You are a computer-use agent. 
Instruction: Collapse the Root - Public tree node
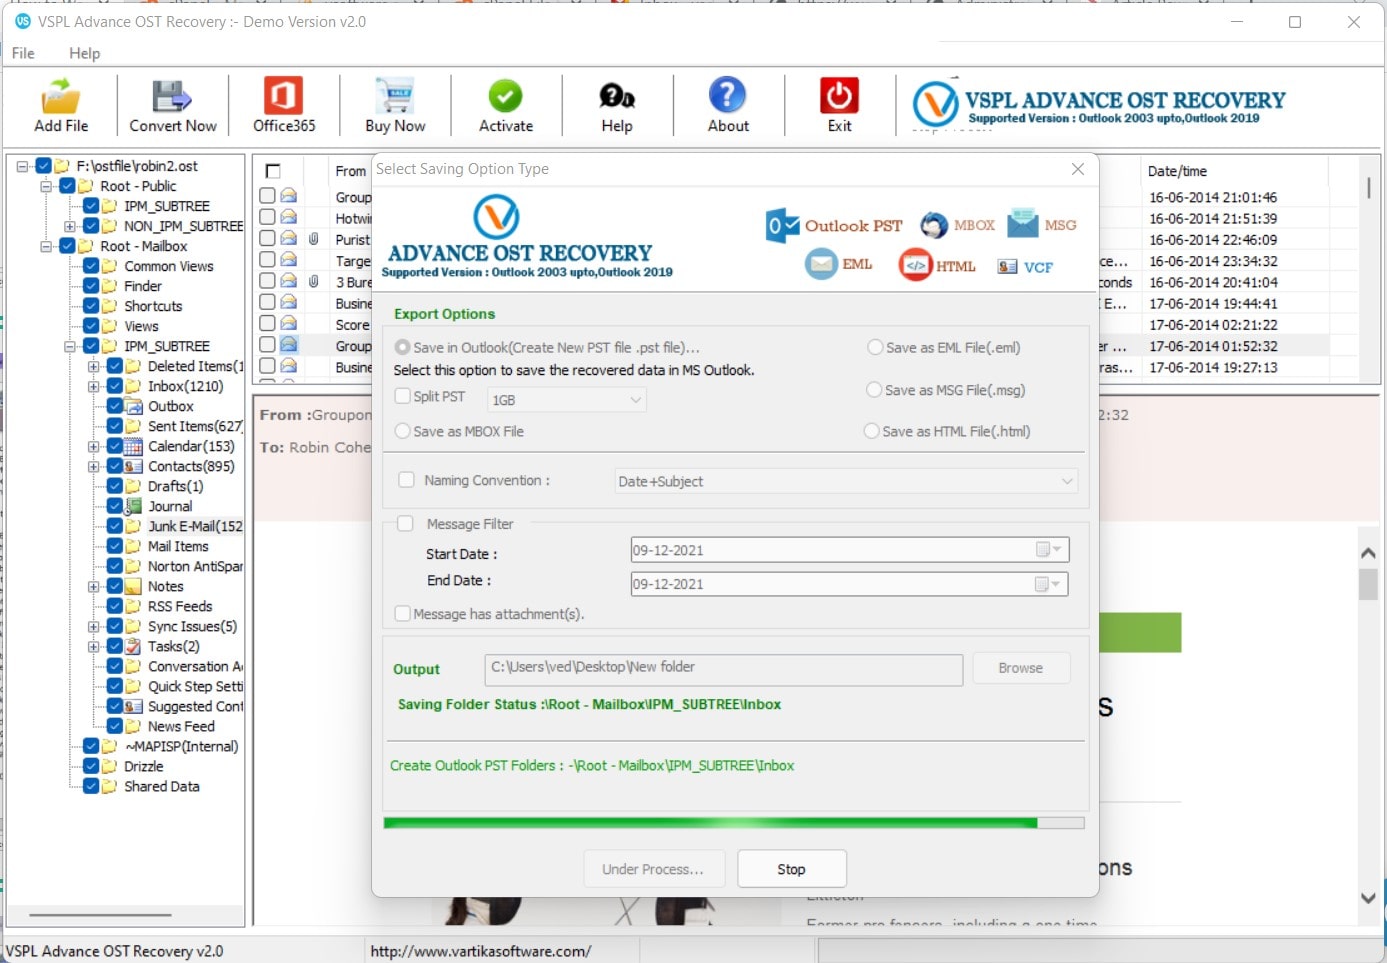coord(45,186)
